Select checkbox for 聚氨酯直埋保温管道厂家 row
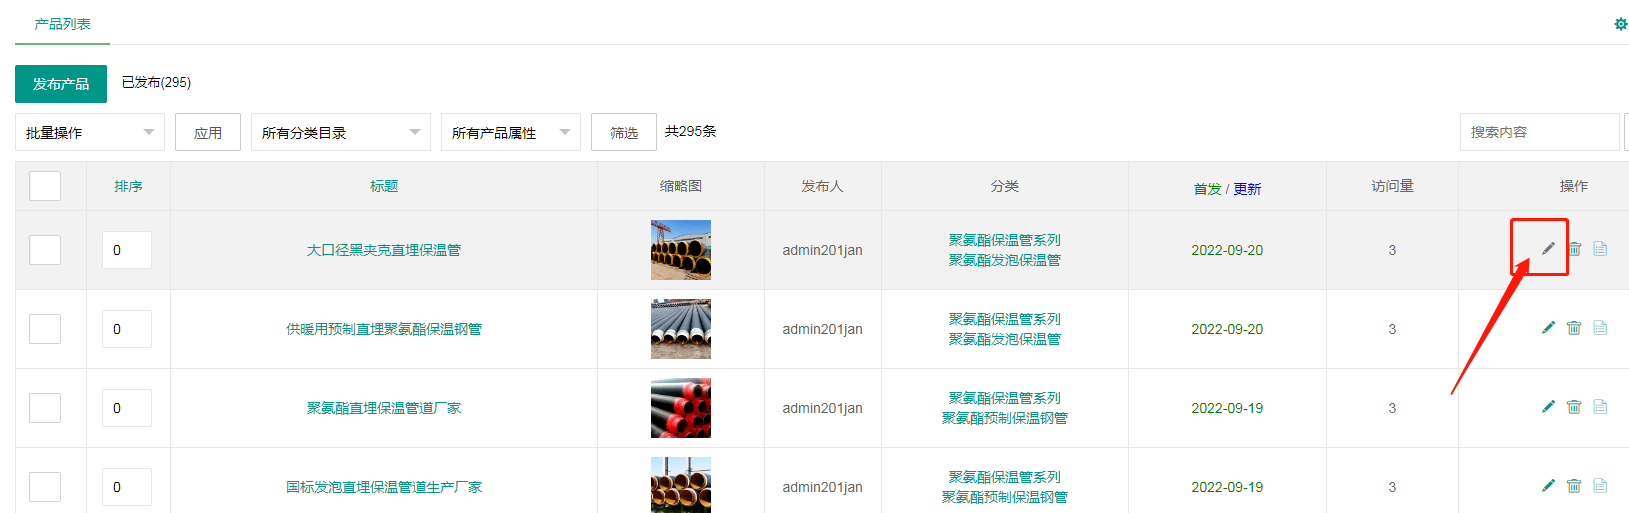Viewport: 1629px width, 513px height. pos(45,408)
